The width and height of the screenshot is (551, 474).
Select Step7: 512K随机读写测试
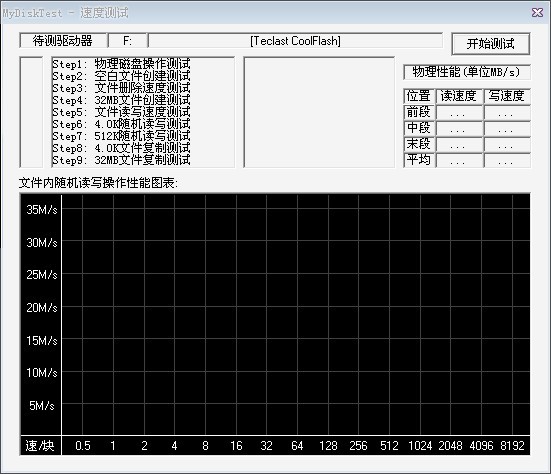click(x=122, y=136)
